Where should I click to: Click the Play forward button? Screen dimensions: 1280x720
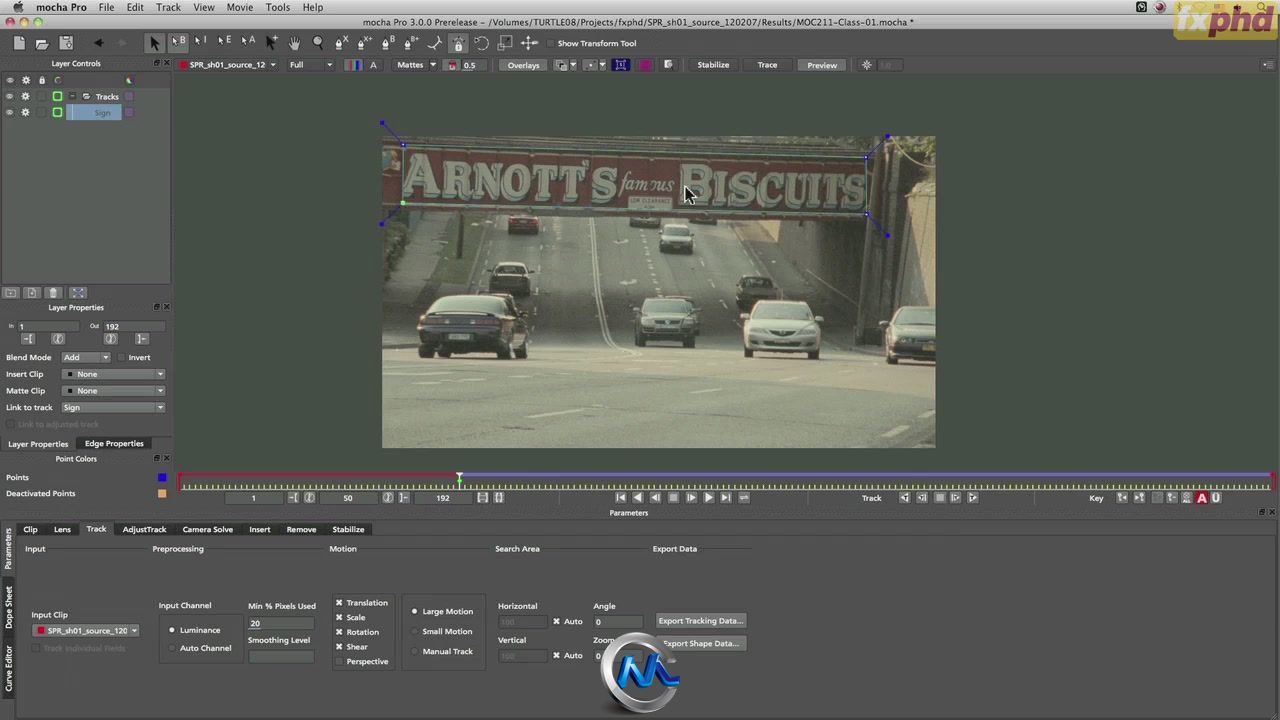pyautogui.click(x=708, y=497)
